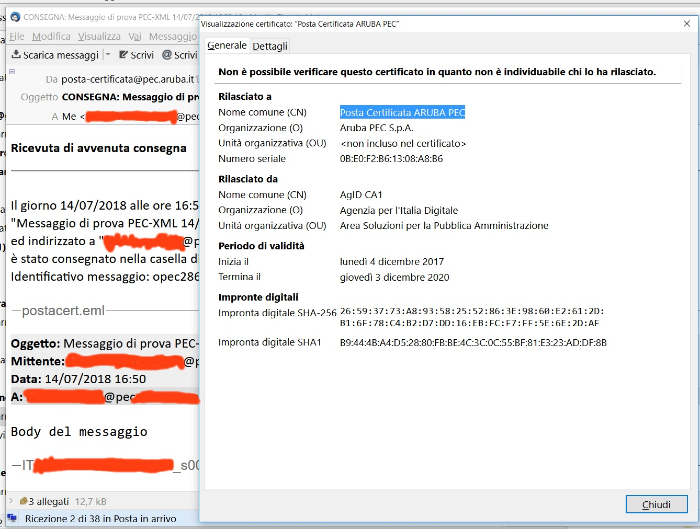Click the Data: 14/07/2018 16:50 line
Image resolution: width=700 pixels, height=529 pixels.
(78, 379)
